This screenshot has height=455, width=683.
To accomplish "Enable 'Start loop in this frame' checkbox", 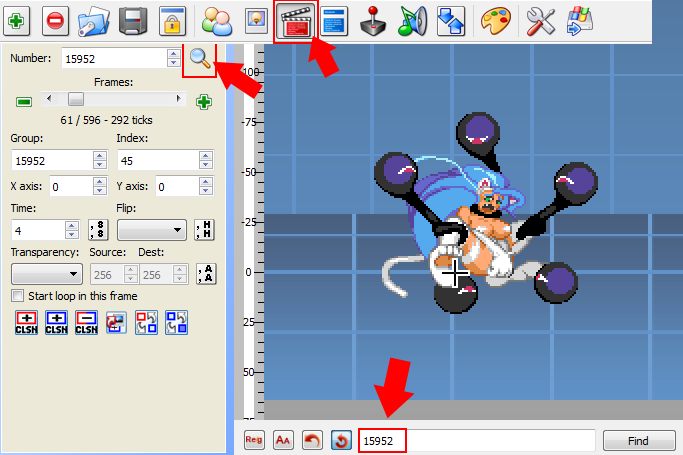I will (x=17, y=296).
